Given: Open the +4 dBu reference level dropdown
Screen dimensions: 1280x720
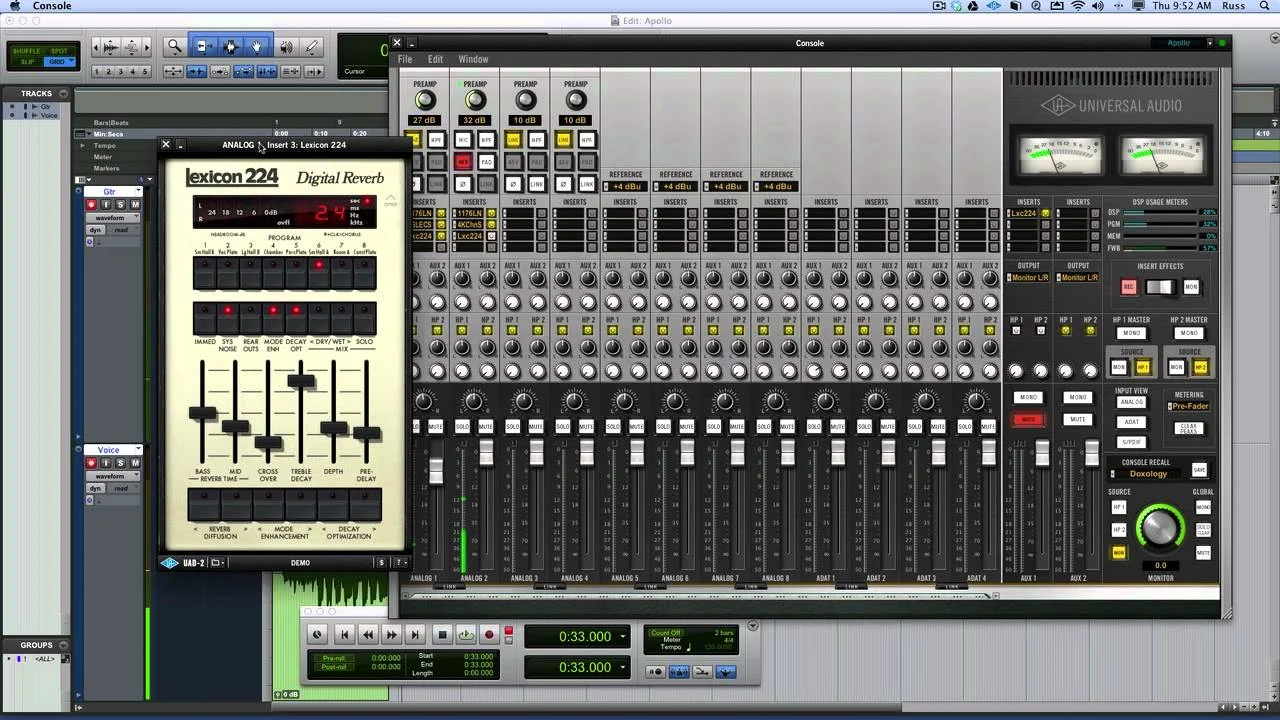Looking at the screenshot, I should (626, 186).
